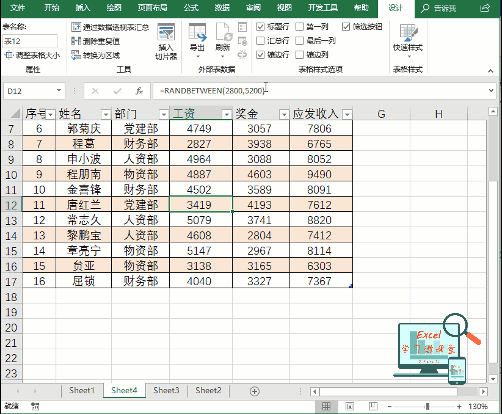Click column G header
This screenshot has height=414, width=502.
click(381, 114)
